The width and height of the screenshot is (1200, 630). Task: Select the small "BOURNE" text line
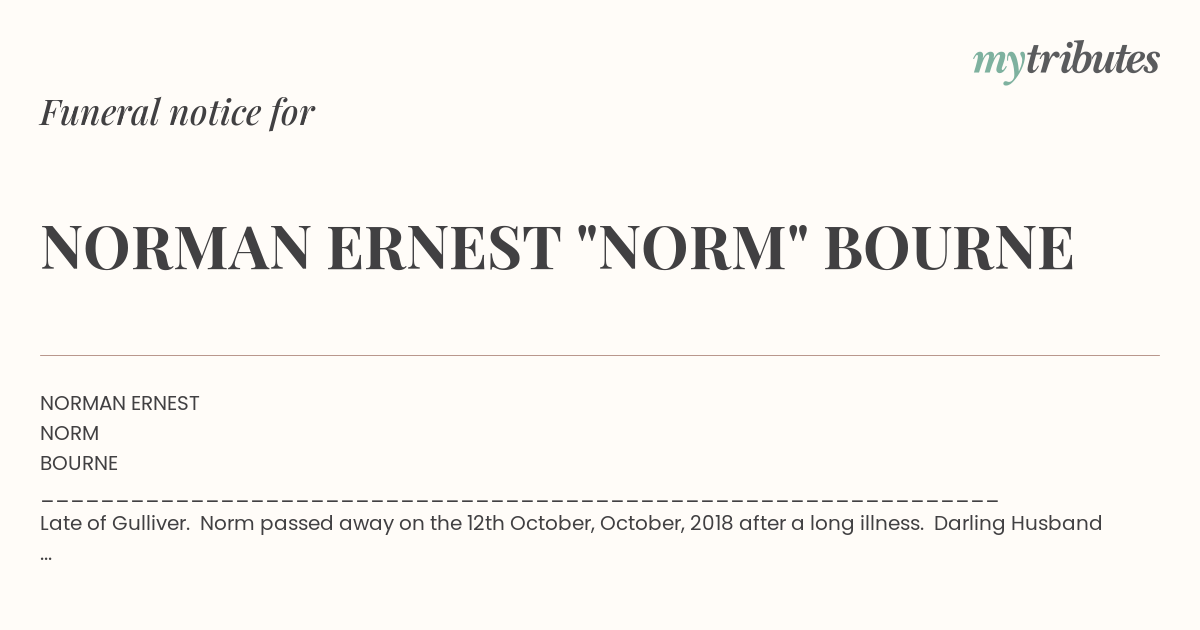(79, 463)
